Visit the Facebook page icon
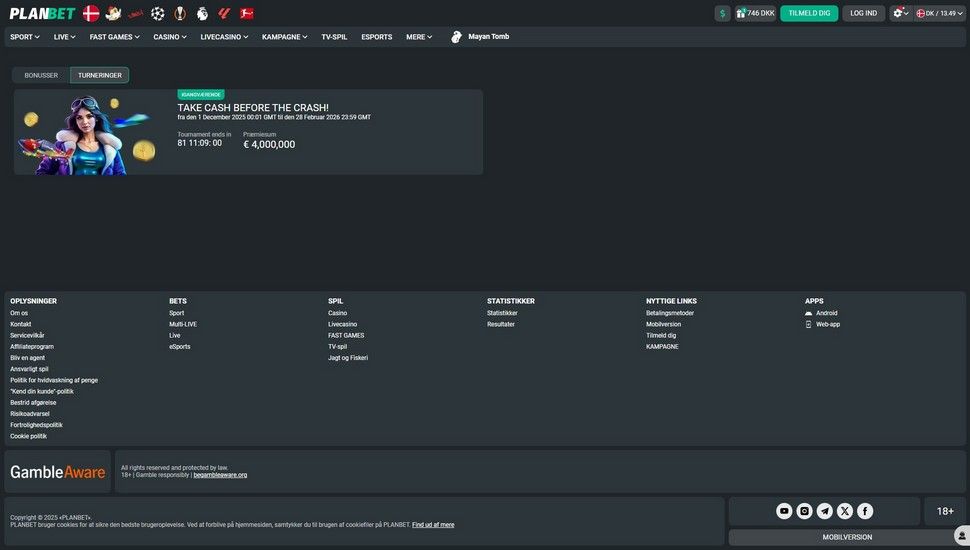 pyautogui.click(x=865, y=511)
